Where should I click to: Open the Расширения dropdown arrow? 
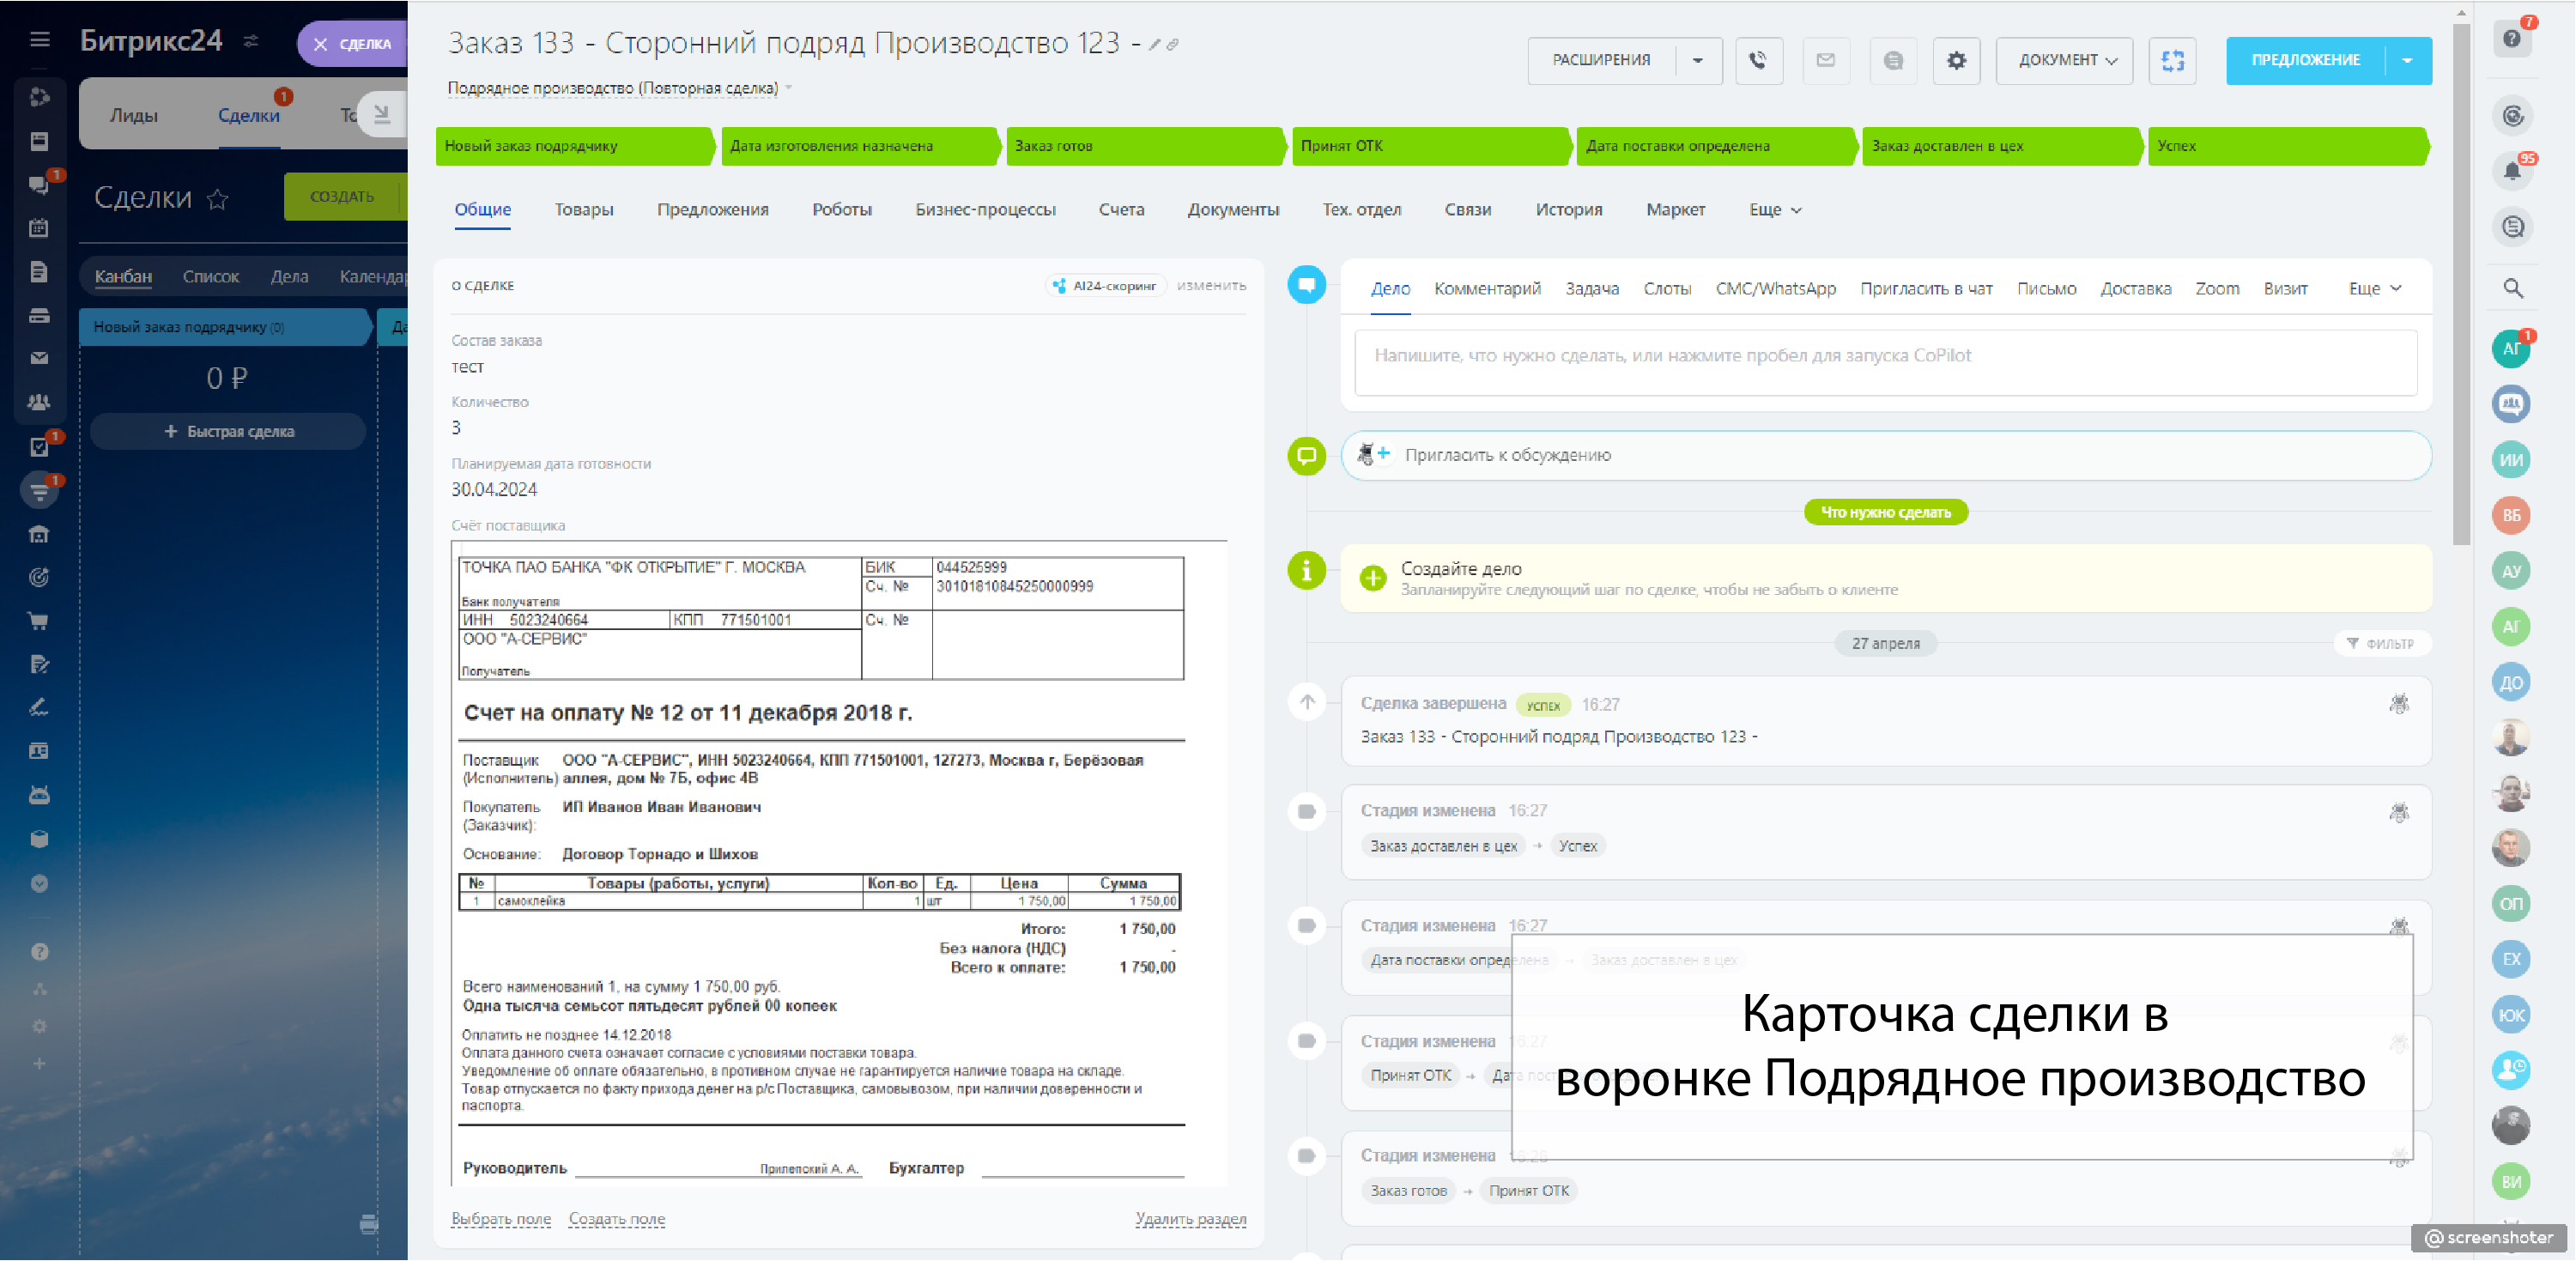[1697, 60]
